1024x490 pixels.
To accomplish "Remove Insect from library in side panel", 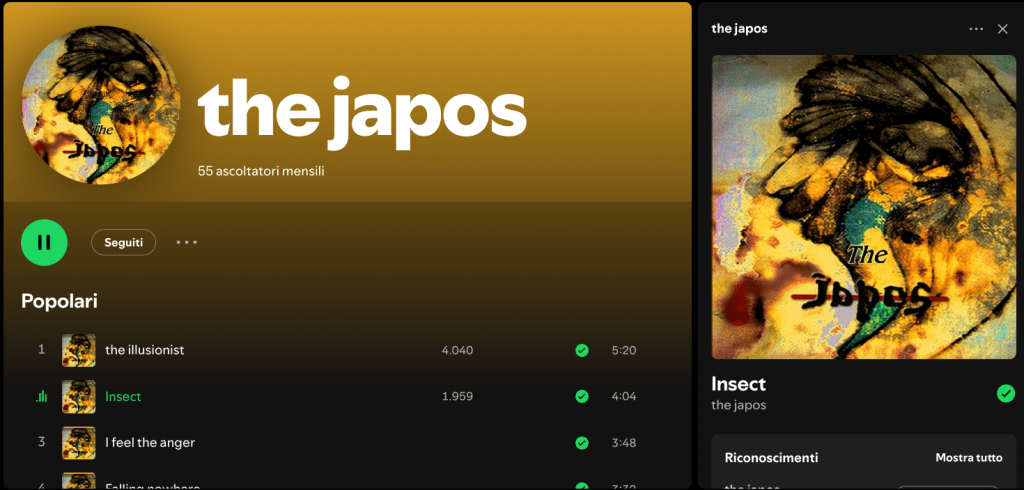I will (1006, 393).
